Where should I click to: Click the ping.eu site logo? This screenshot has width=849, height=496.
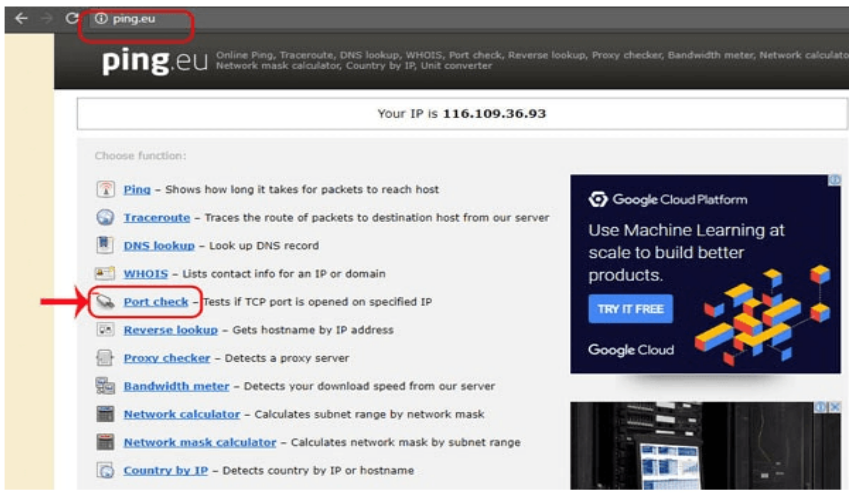(x=154, y=61)
